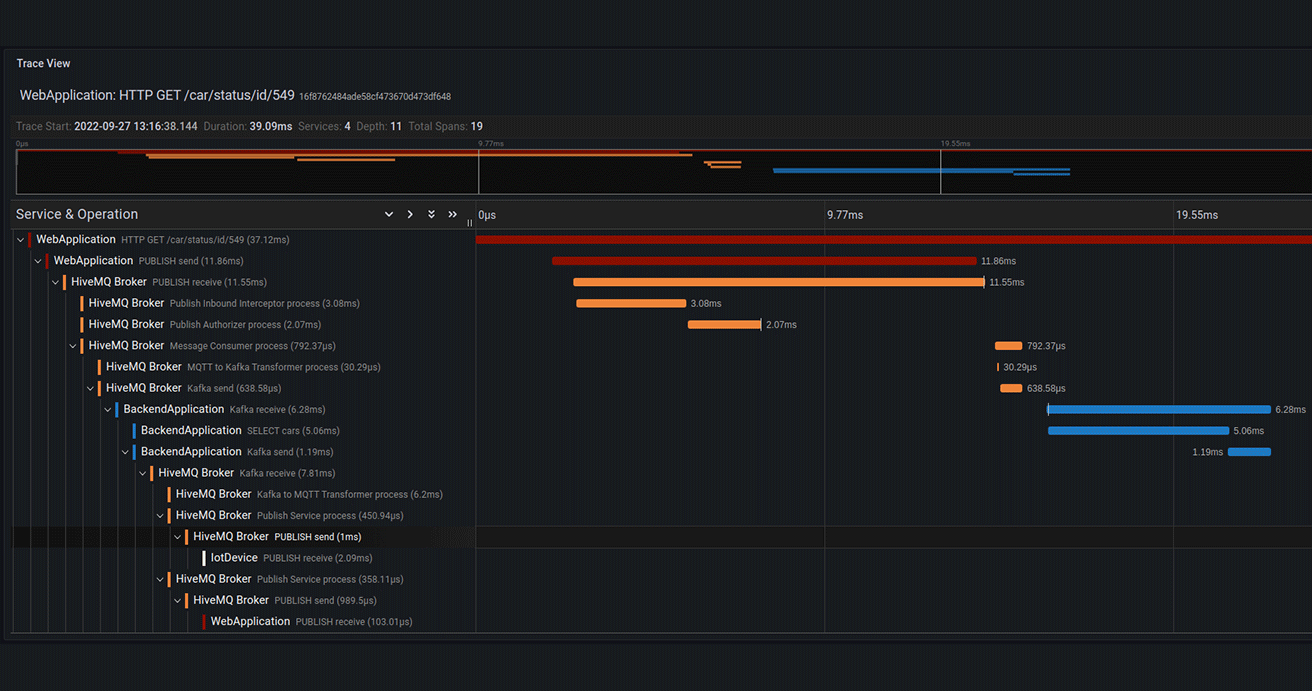Collapse HiveMQ Broker Kafka receive (7.81ms) span
The height and width of the screenshot is (691, 1312).
(x=143, y=473)
